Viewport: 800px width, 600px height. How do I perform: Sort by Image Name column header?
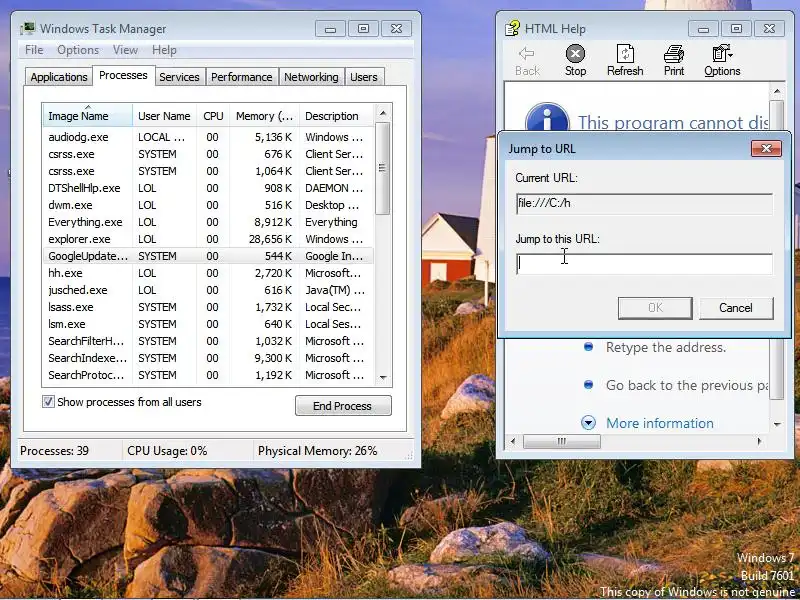coord(88,116)
